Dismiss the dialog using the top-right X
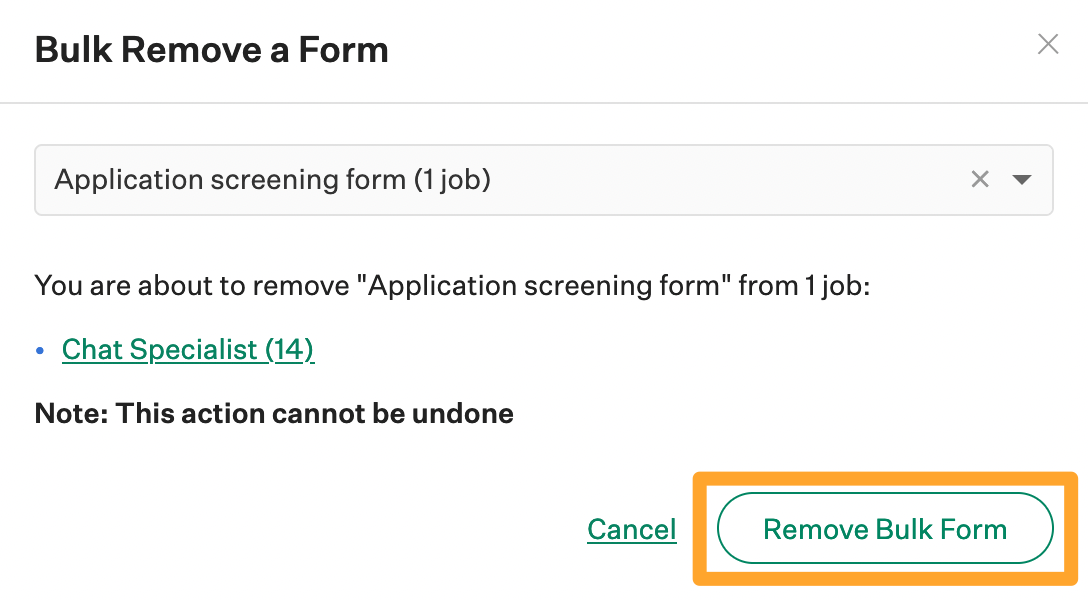1088x600 pixels. click(1047, 44)
